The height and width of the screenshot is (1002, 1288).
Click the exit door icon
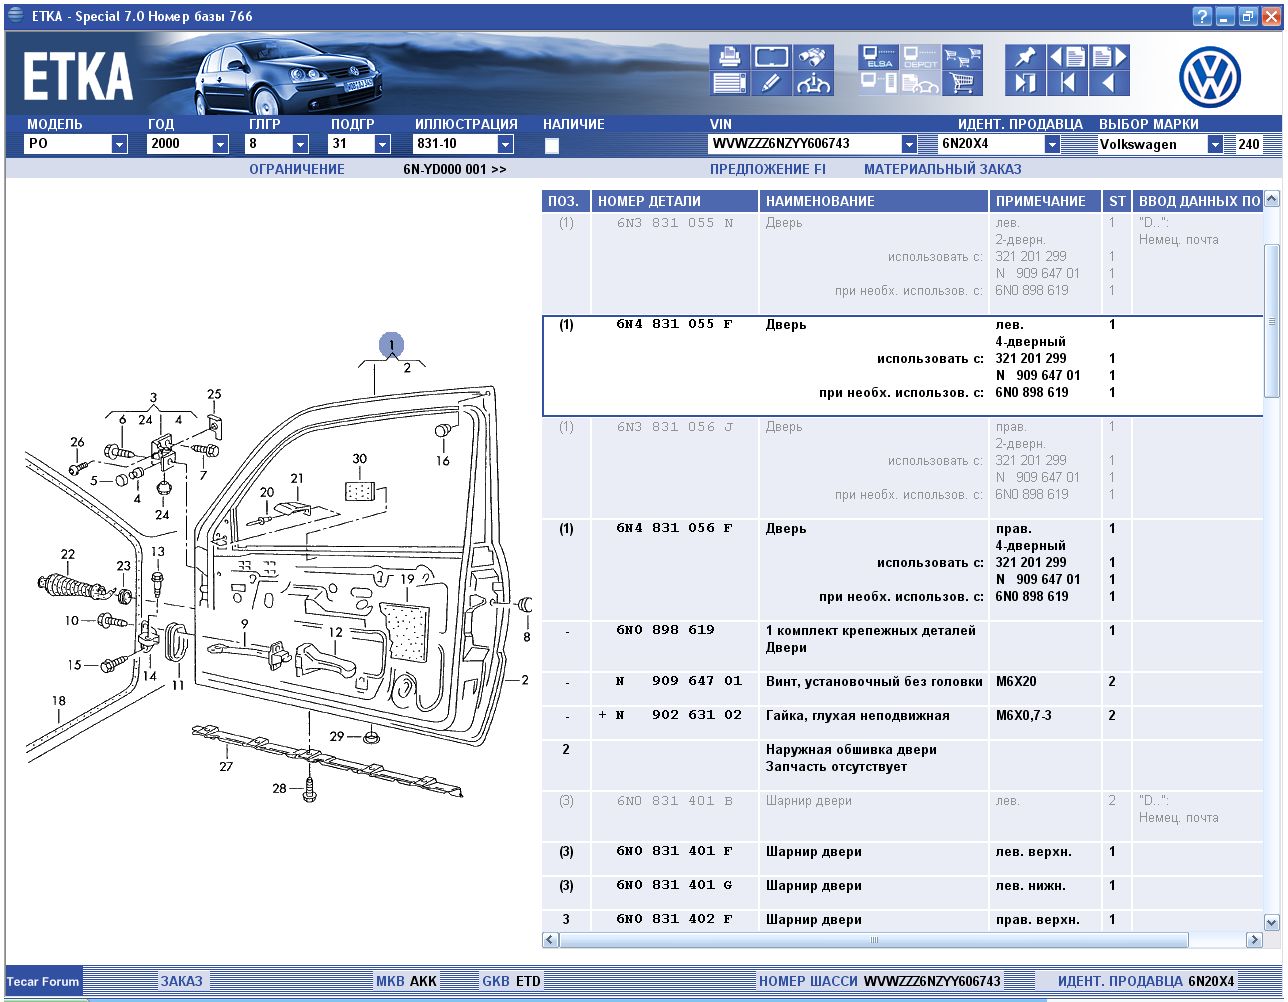click(x=1025, y=83)
